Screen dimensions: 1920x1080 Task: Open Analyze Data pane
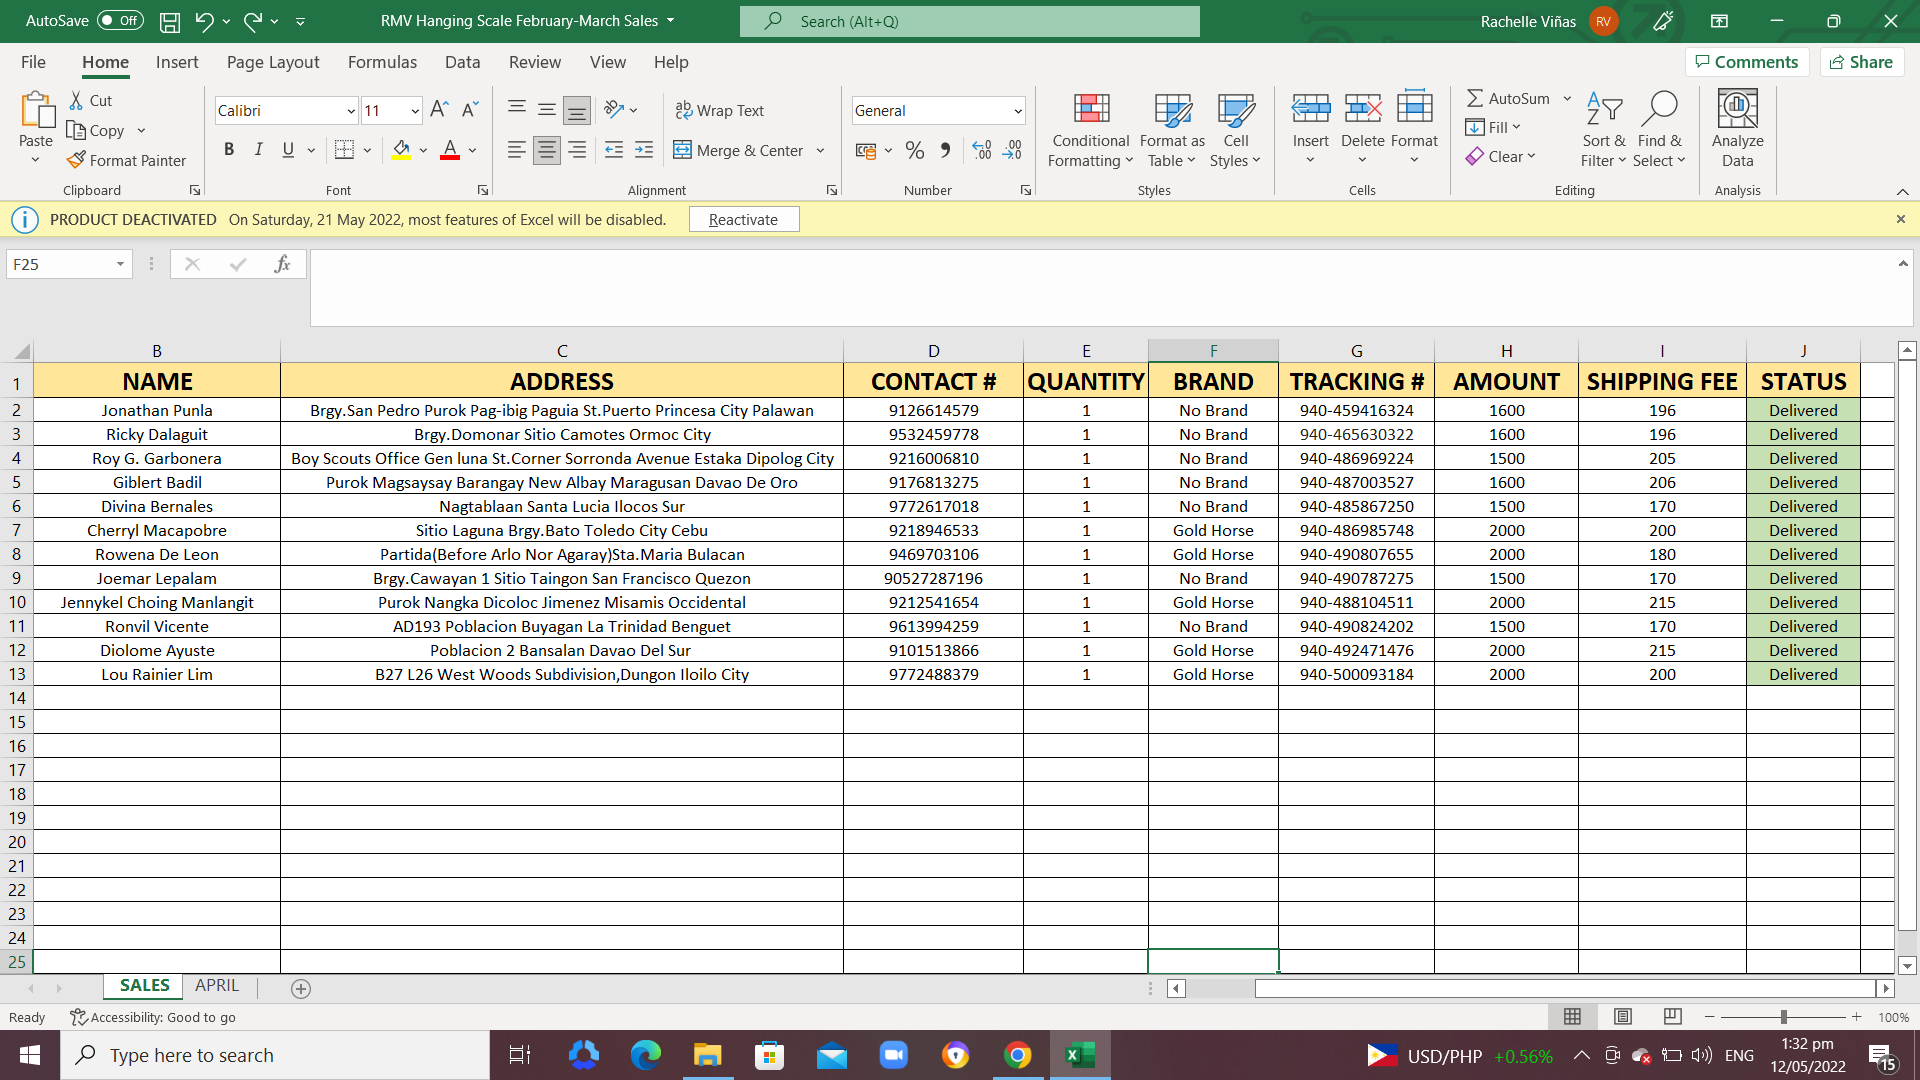pos(1737,130)
